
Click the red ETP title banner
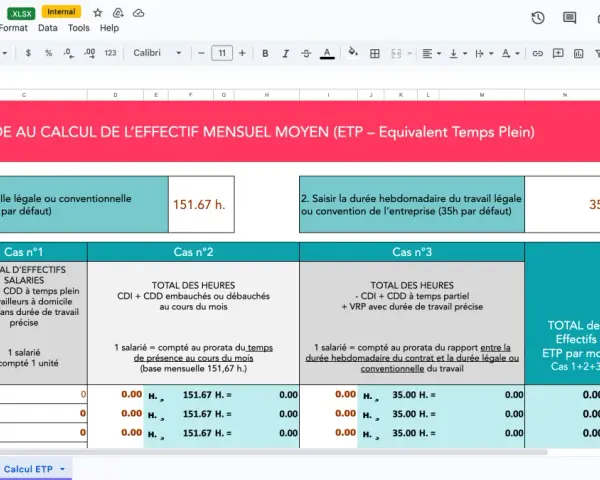pos(300,131)
